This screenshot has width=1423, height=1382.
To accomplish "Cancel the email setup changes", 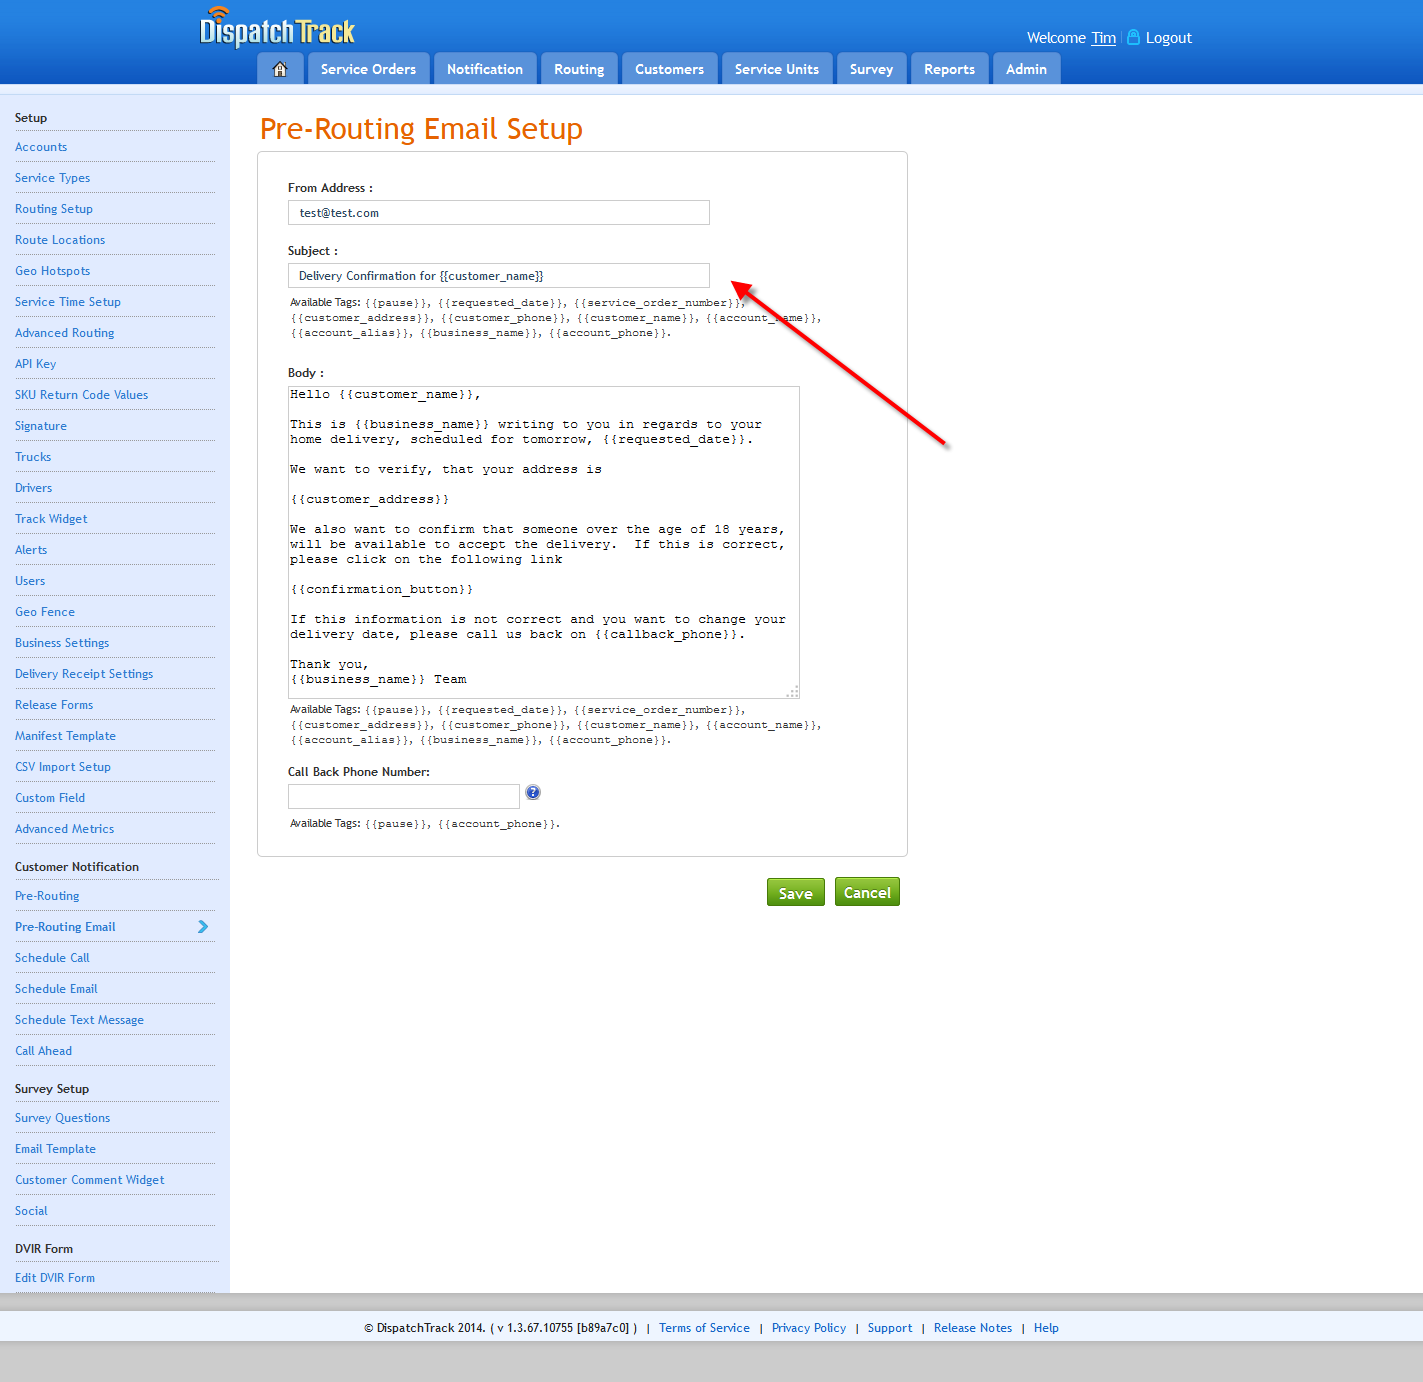I will (866, 891).
